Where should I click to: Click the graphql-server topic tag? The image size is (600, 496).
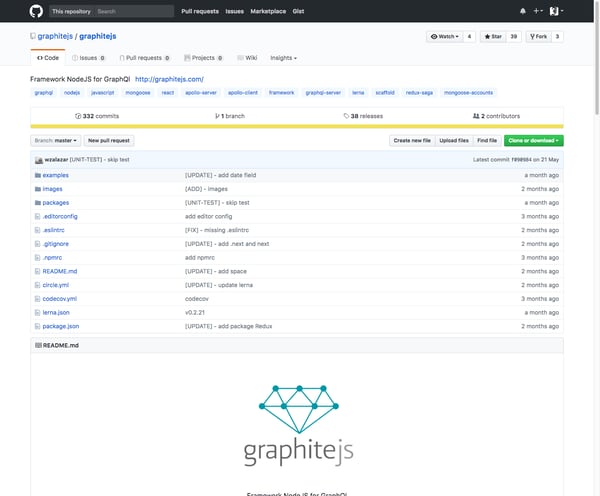pos(323,93)
